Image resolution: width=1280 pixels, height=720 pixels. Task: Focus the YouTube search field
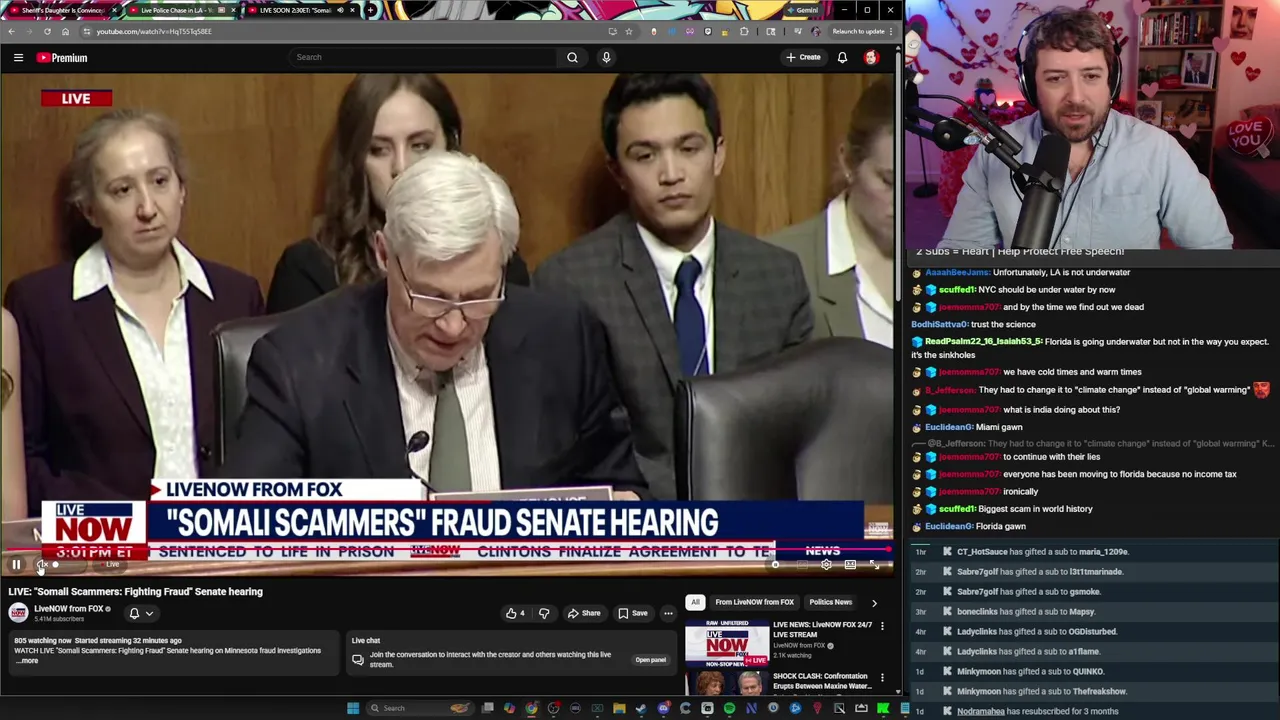[x=423, y=57]
